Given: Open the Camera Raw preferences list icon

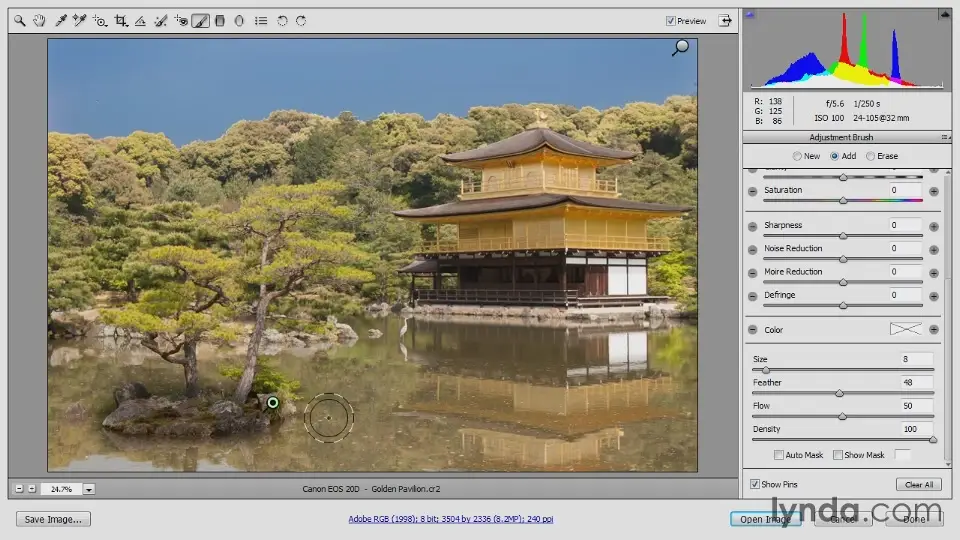Looking at the screenshot, I should tap(260, 20).
